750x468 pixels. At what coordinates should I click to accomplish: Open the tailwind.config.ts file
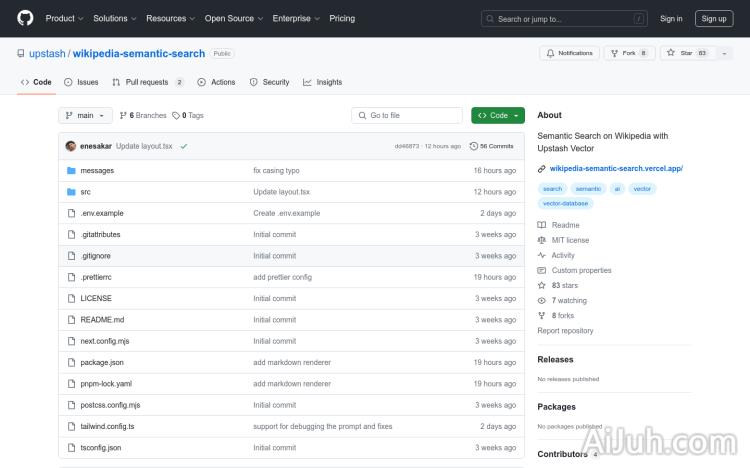click(107, 426)
